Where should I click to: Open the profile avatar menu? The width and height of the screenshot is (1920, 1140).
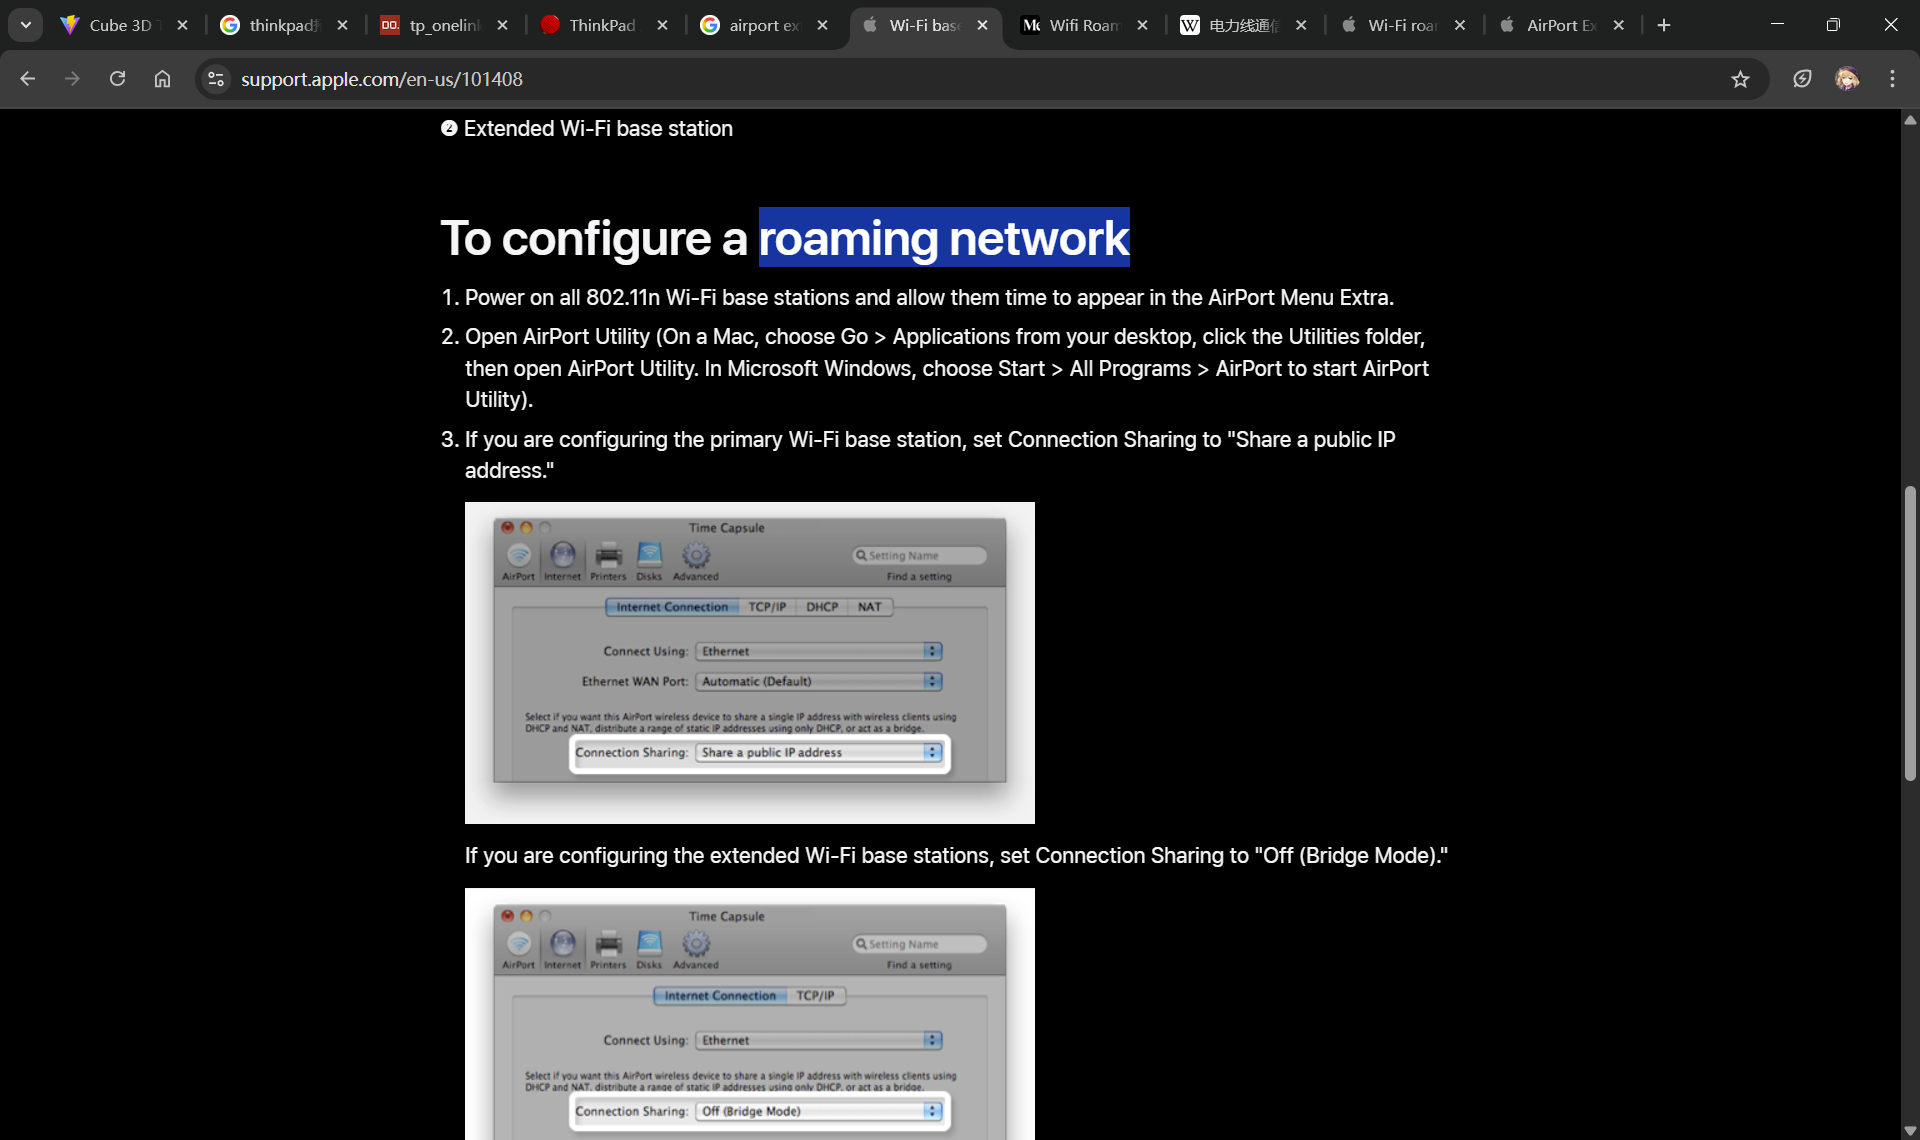pyautogui.click(x=1847, y=79)
